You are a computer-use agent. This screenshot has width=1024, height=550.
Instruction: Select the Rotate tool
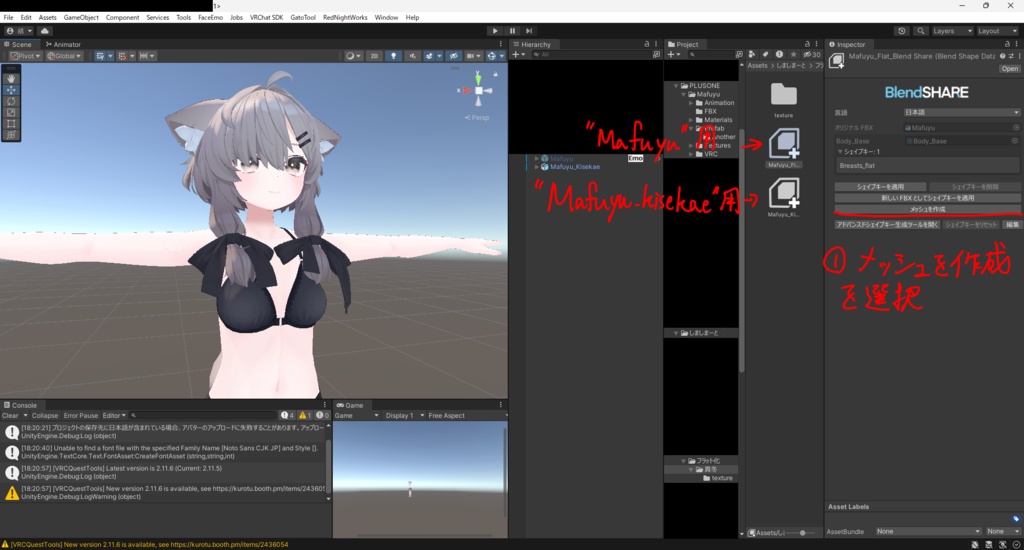coord(11,101)
